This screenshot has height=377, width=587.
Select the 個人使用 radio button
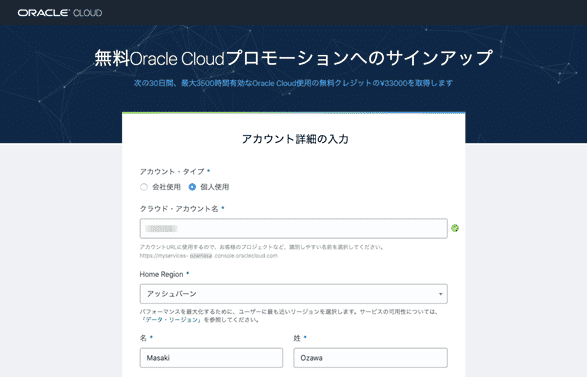pos(192,187)
